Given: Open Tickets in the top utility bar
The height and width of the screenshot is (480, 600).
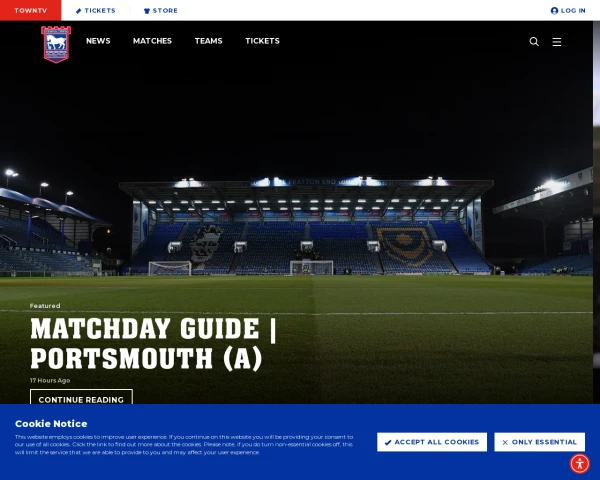Looking at the screenshot, I should point(96,10).
